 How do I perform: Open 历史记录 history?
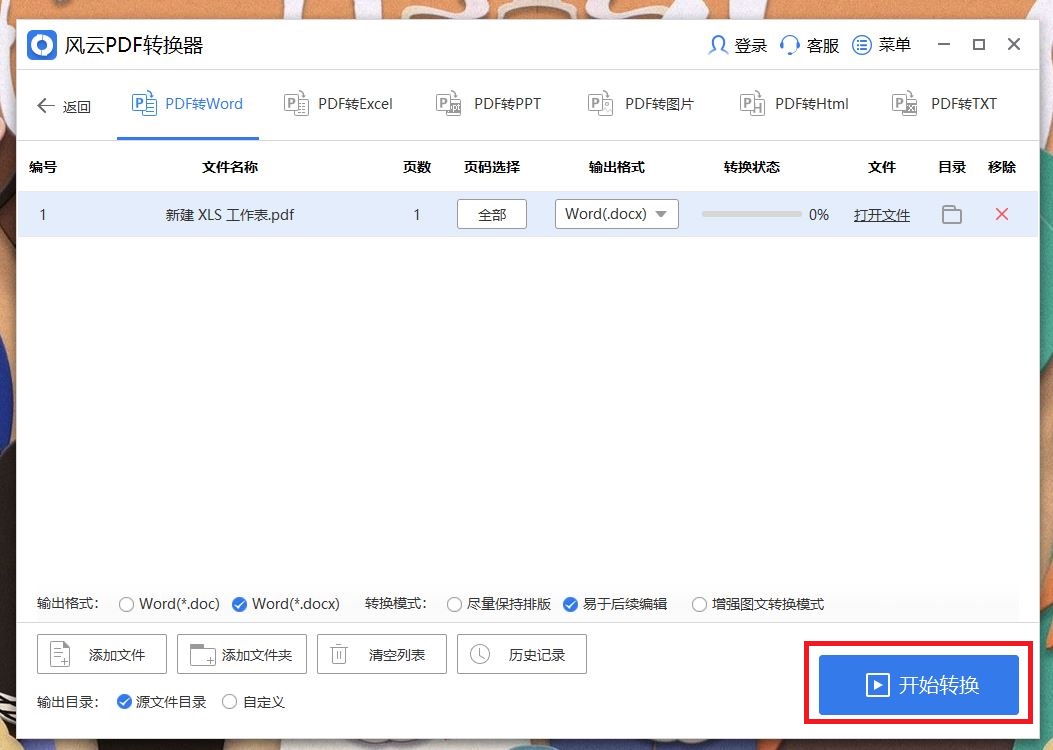(x=522, y=654)
